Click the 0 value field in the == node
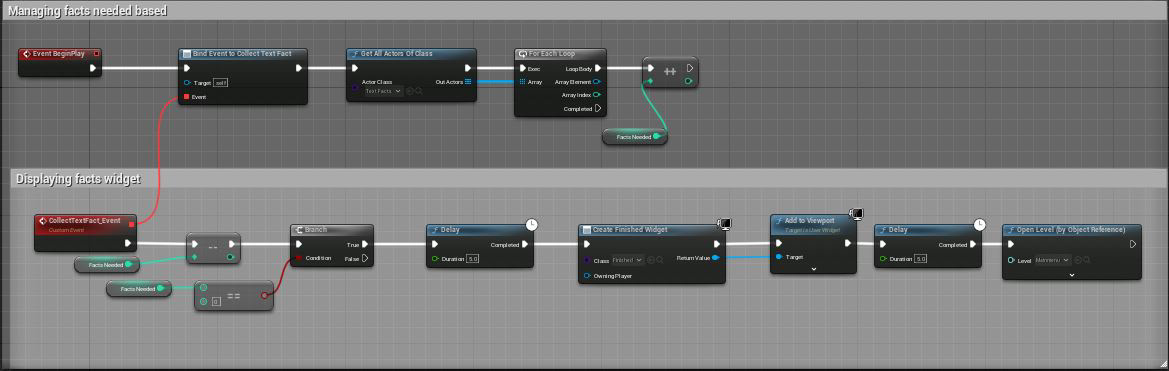The image size is (1169, 371). click(215, 302)
